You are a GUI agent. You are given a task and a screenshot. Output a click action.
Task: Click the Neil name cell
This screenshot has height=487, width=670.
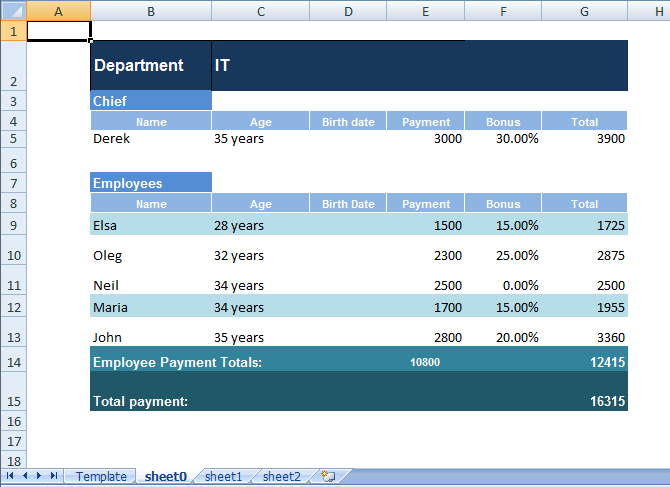coord(151,279)
